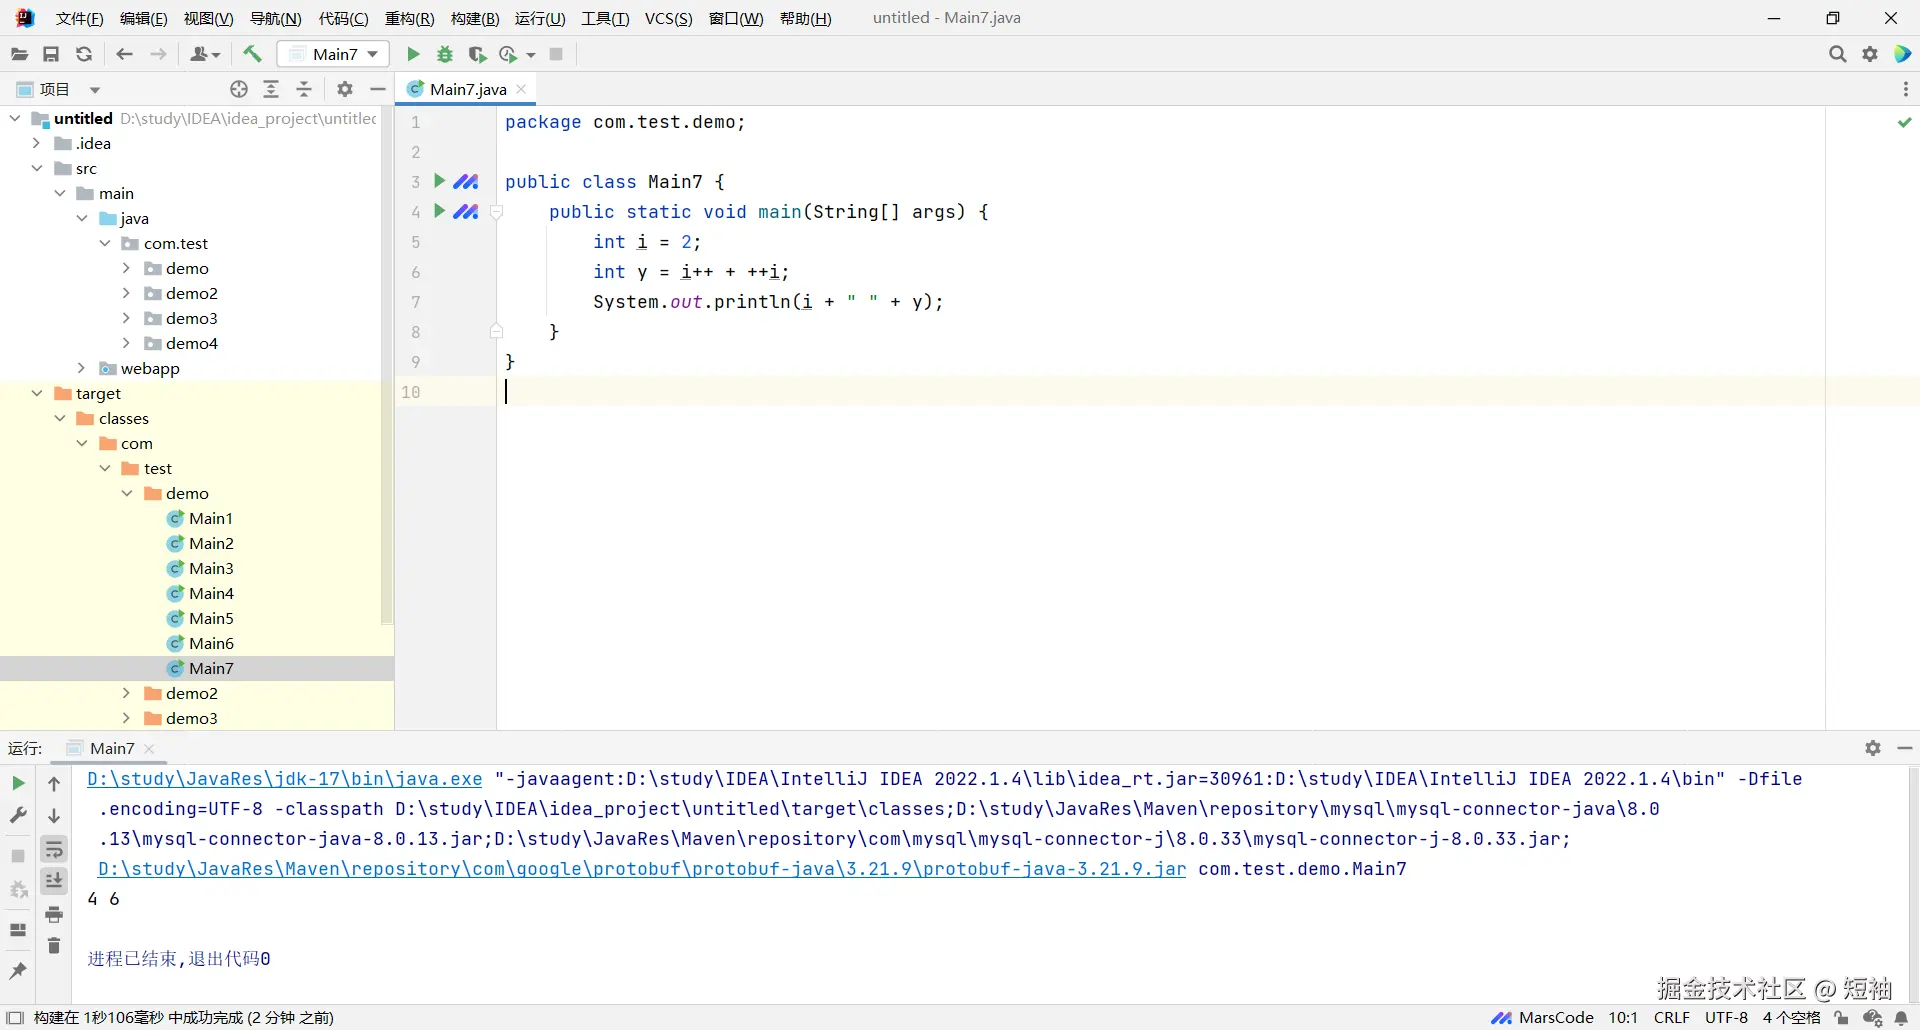Collapse the src folder in the project tree

37,168
